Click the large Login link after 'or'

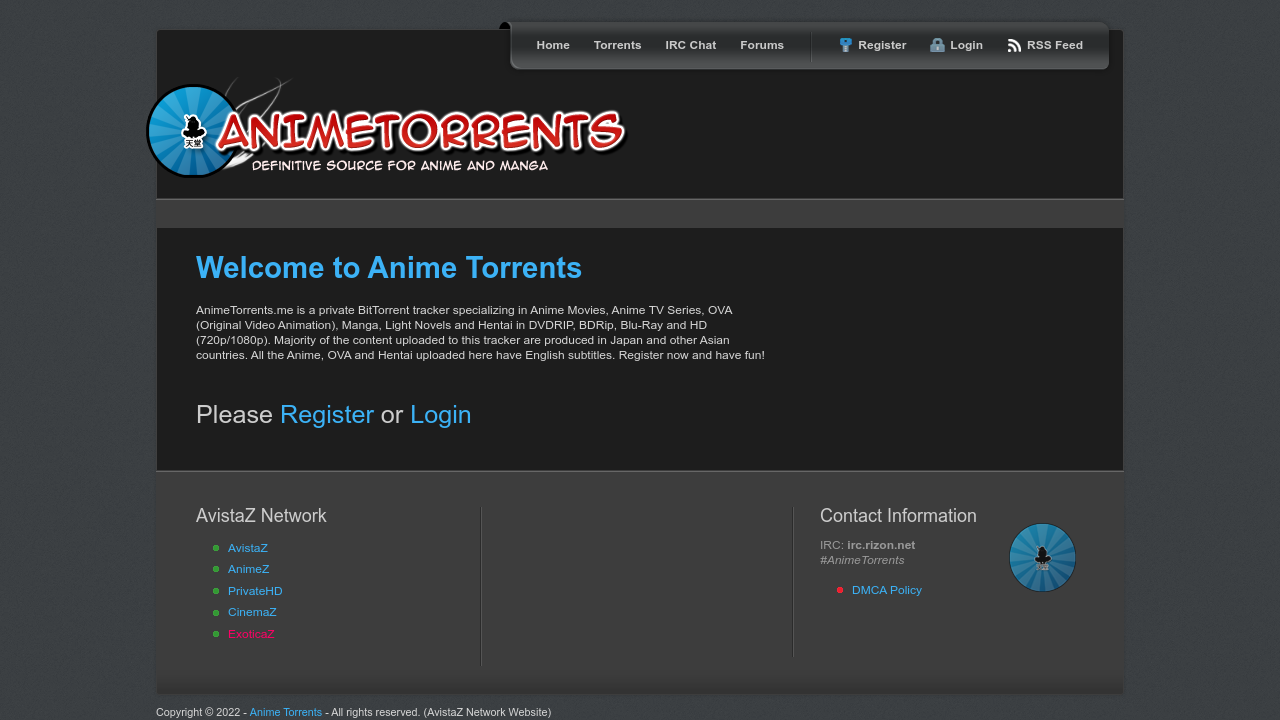coord(440,414)
